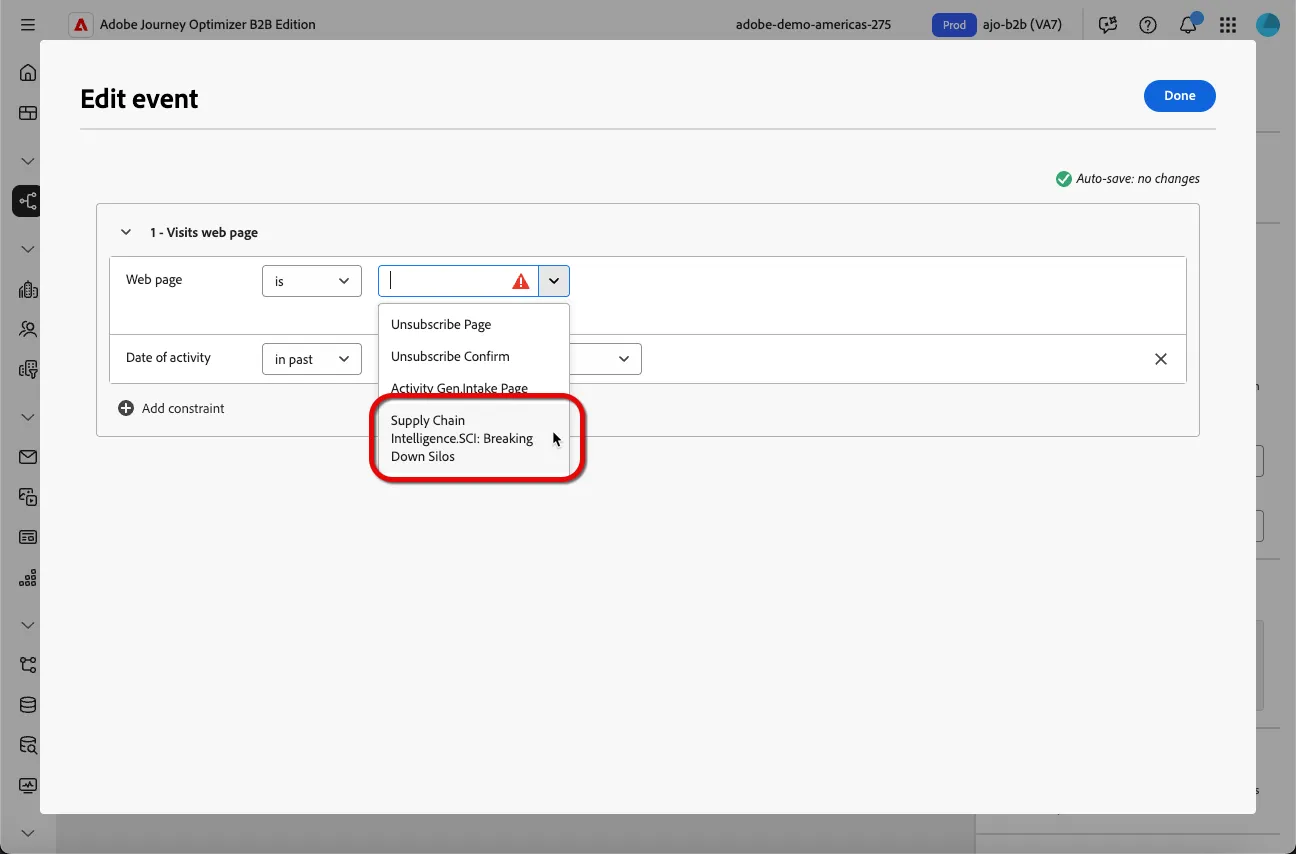Open the Web page 'is' operator dropdown

312,281
